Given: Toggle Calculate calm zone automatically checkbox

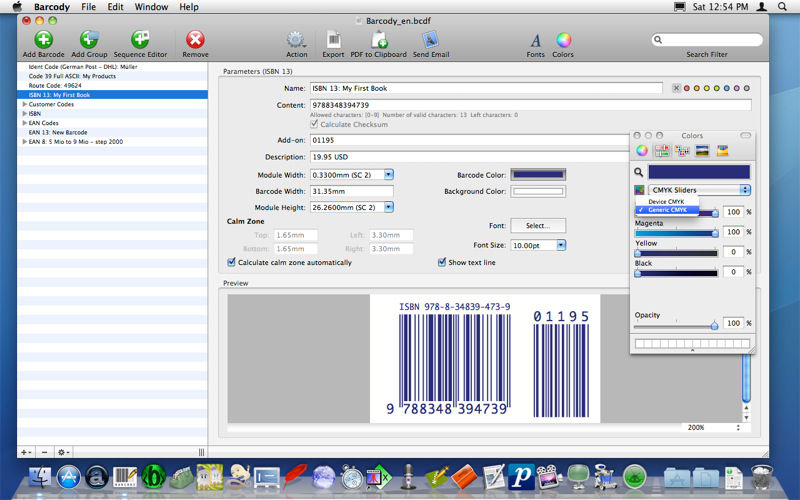Looking at the screenshot, I should [231, 262].
